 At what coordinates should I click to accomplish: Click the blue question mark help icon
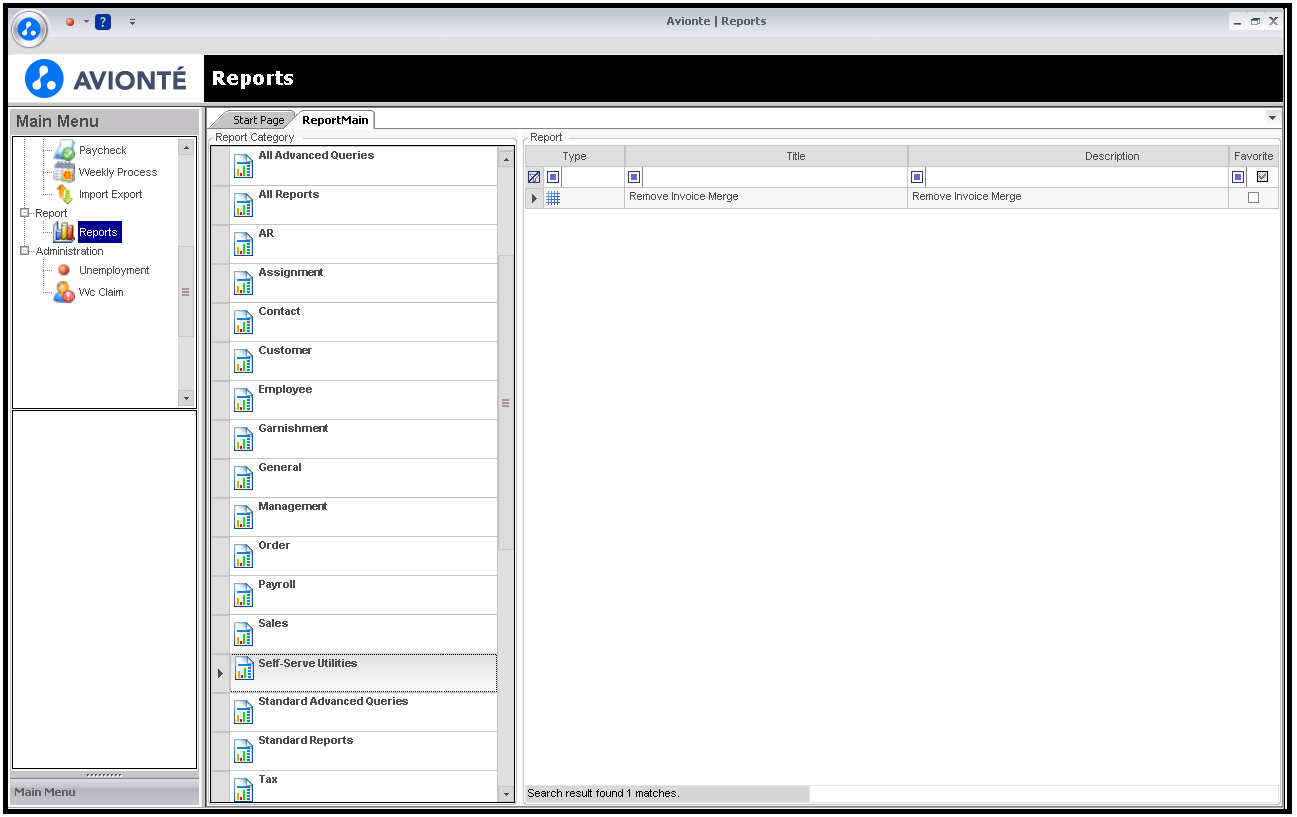(x=103, y=21)
